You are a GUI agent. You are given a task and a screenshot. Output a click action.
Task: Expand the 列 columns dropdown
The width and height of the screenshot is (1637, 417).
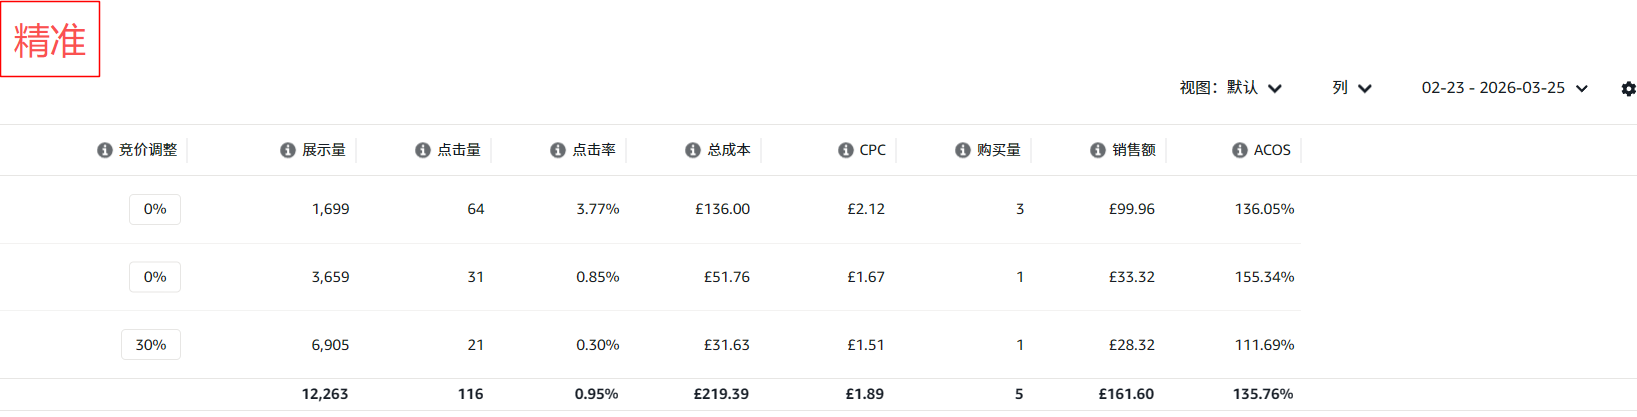pos(1351,88)
